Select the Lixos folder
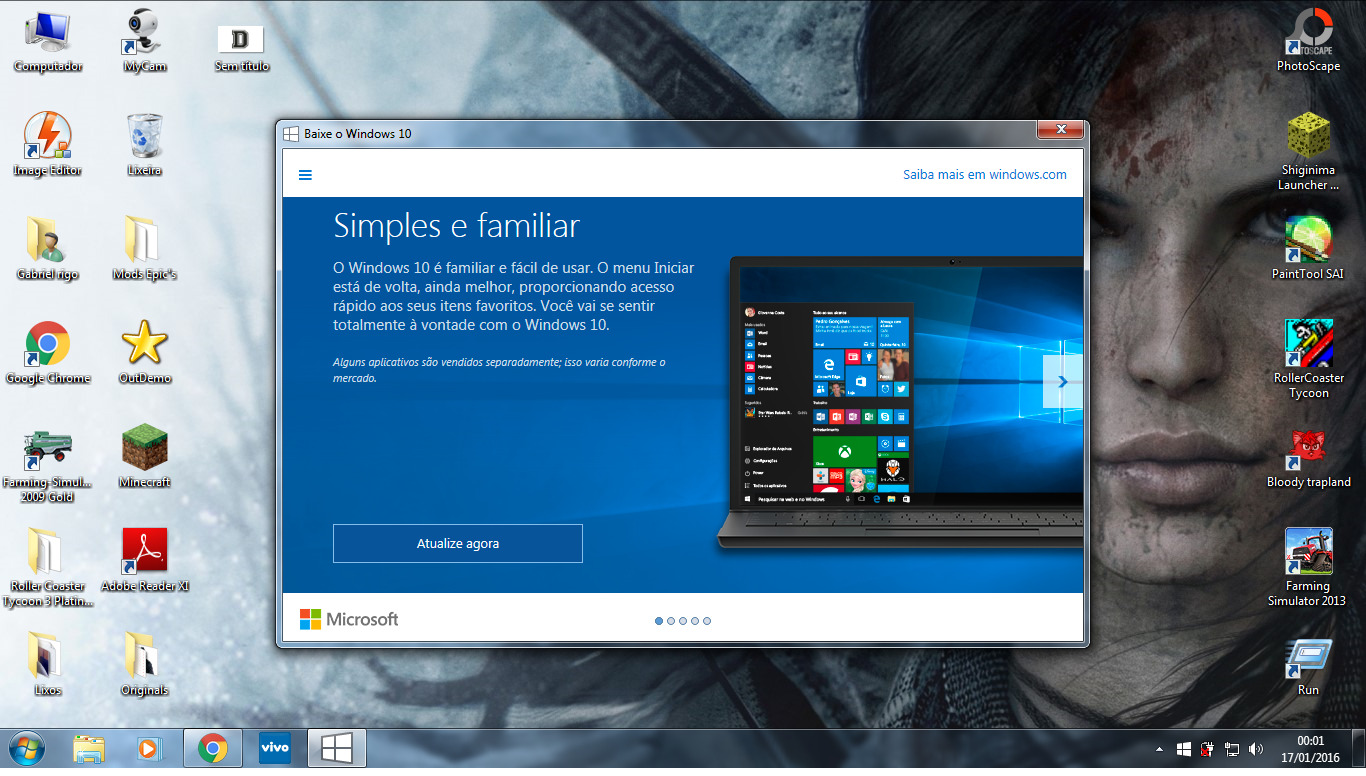 pos(48,665)
